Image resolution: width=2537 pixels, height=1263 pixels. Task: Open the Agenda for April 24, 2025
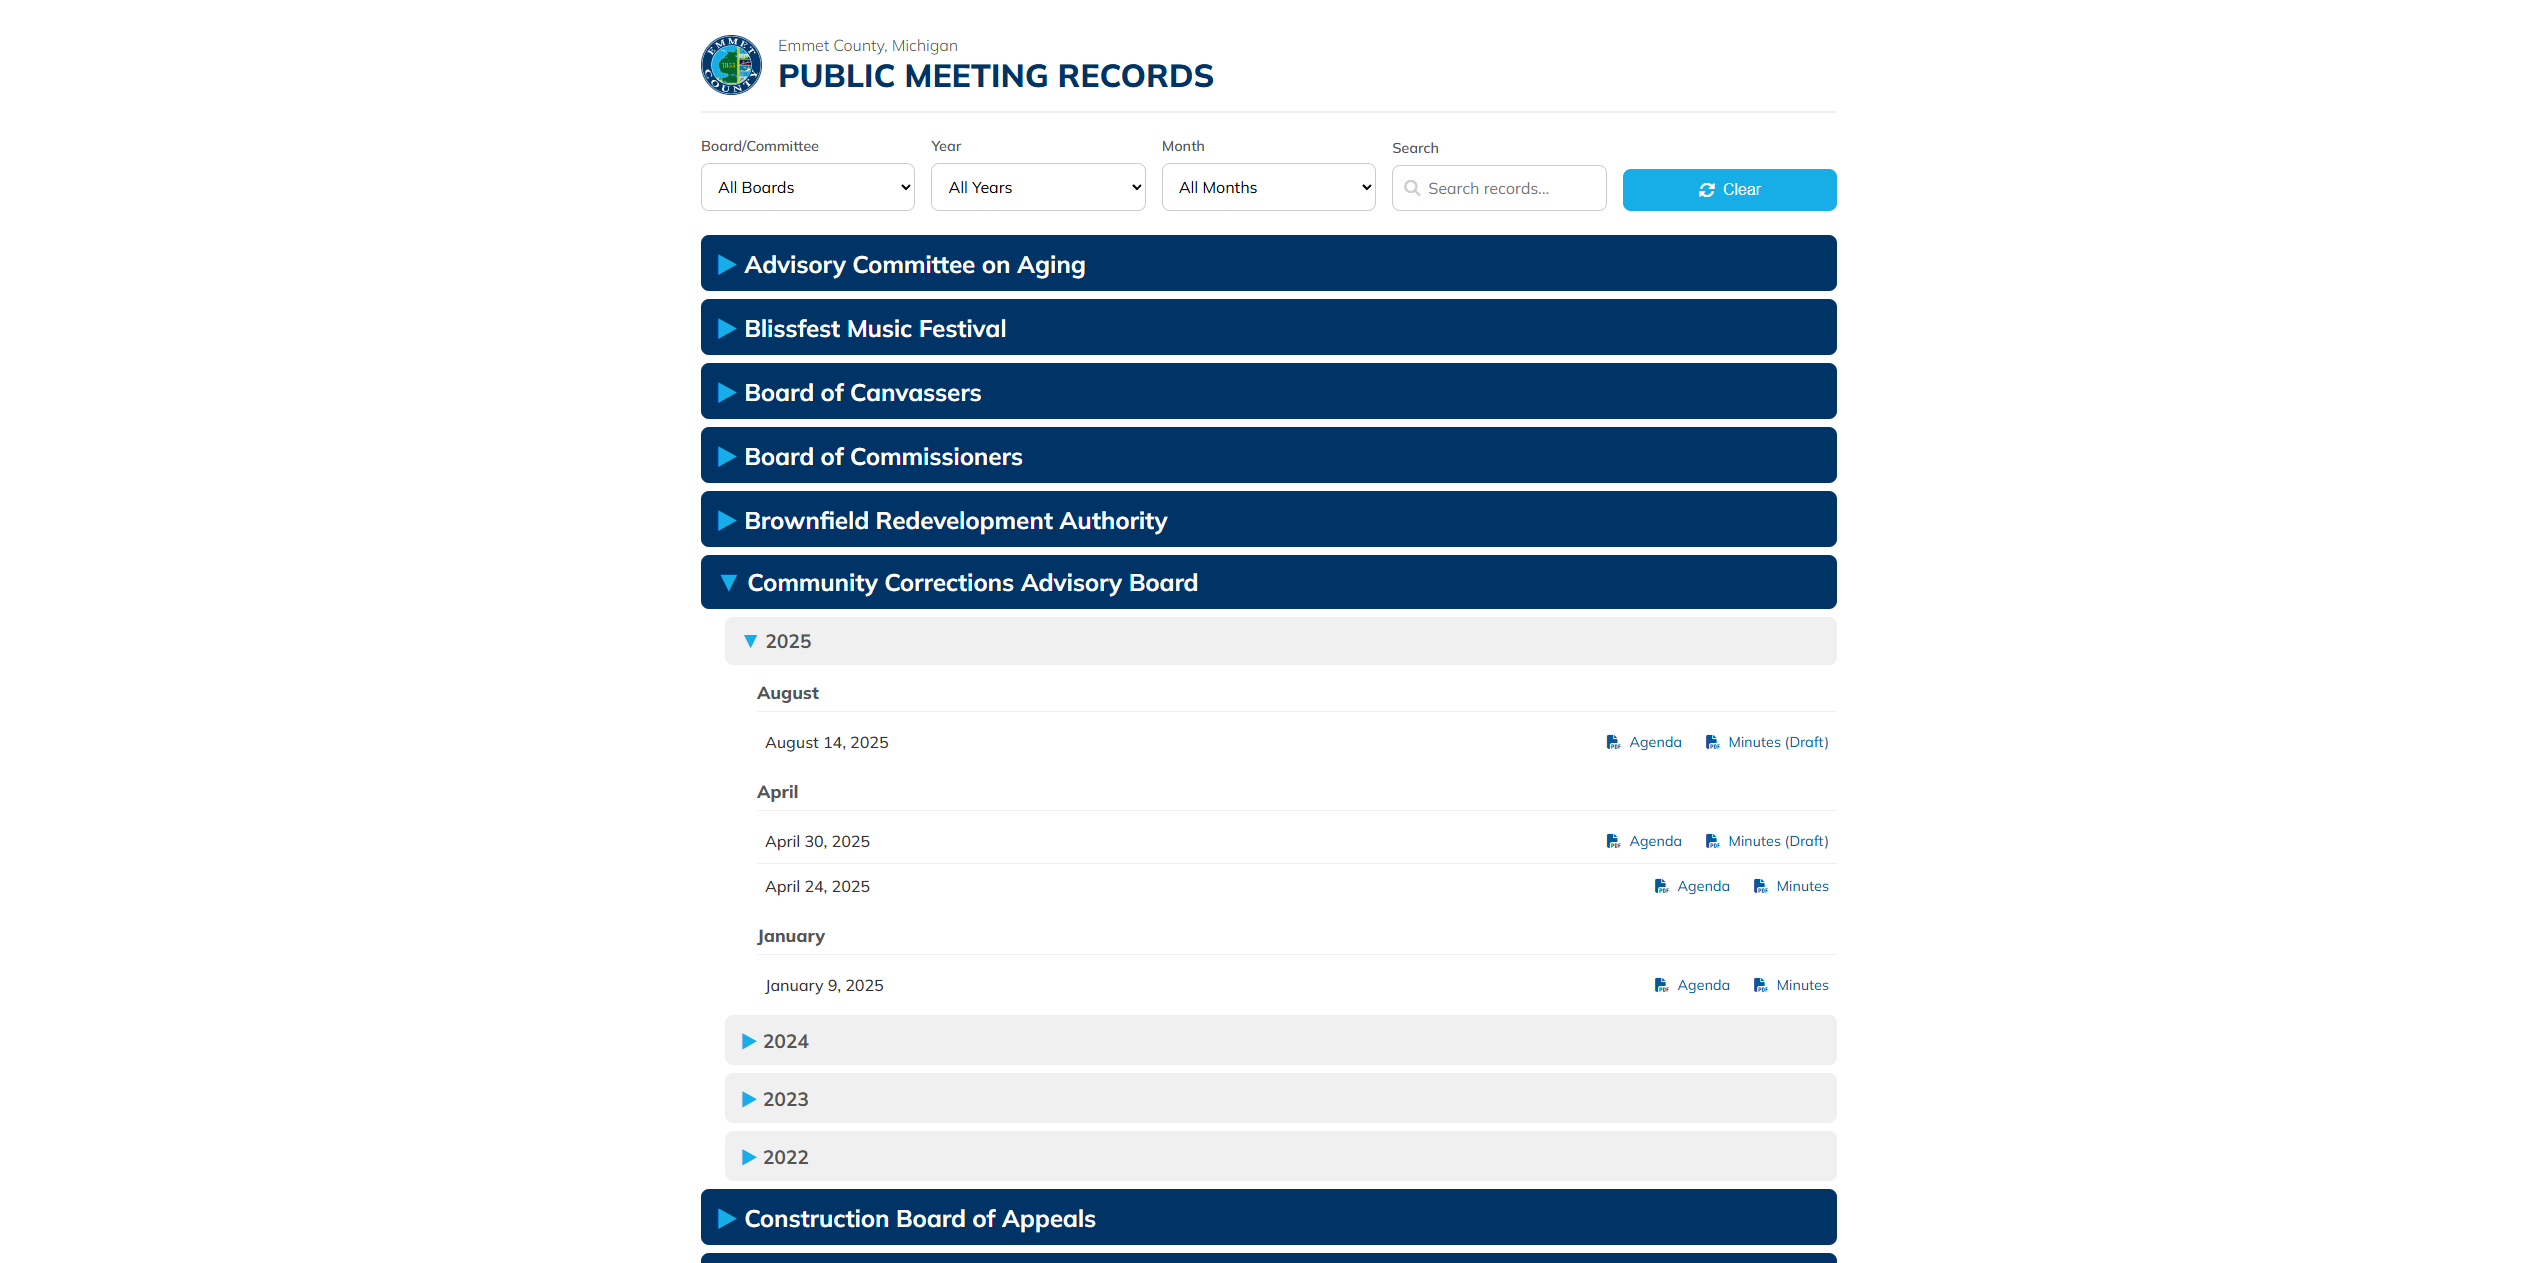[1702, 886]
